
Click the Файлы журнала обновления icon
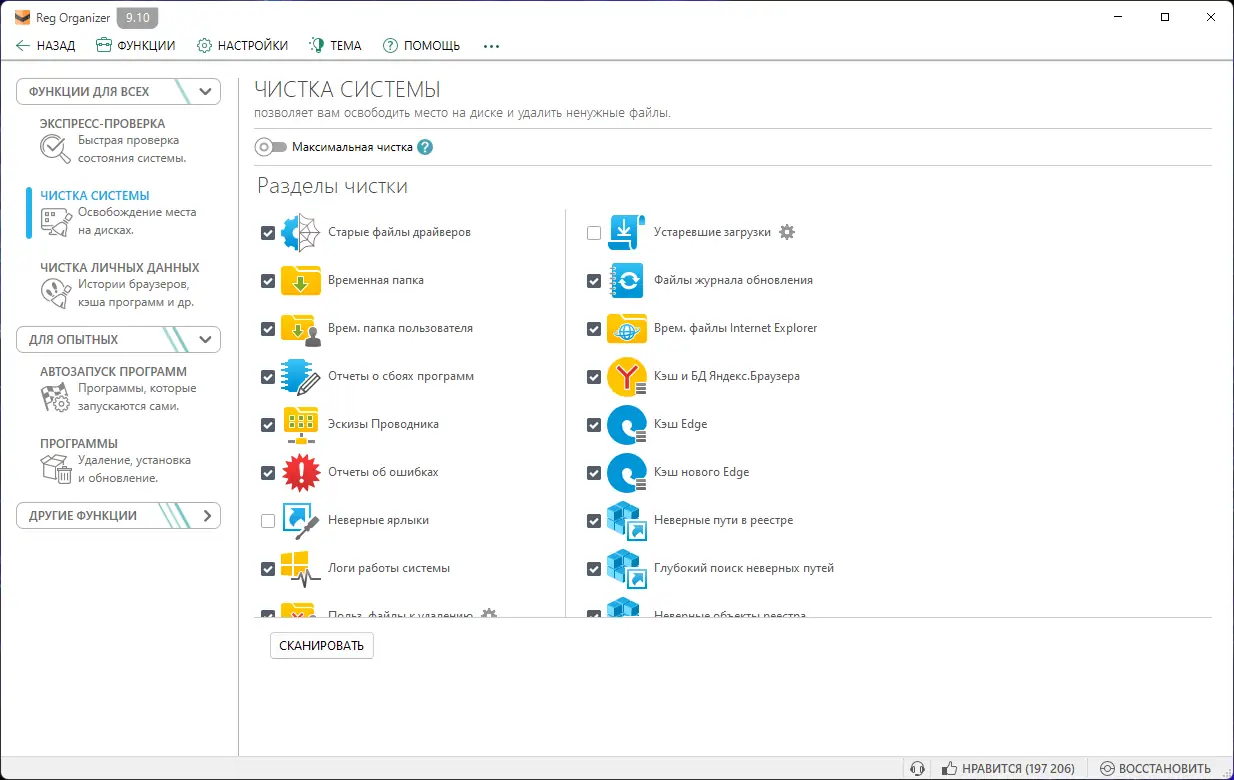coord(626,280)
